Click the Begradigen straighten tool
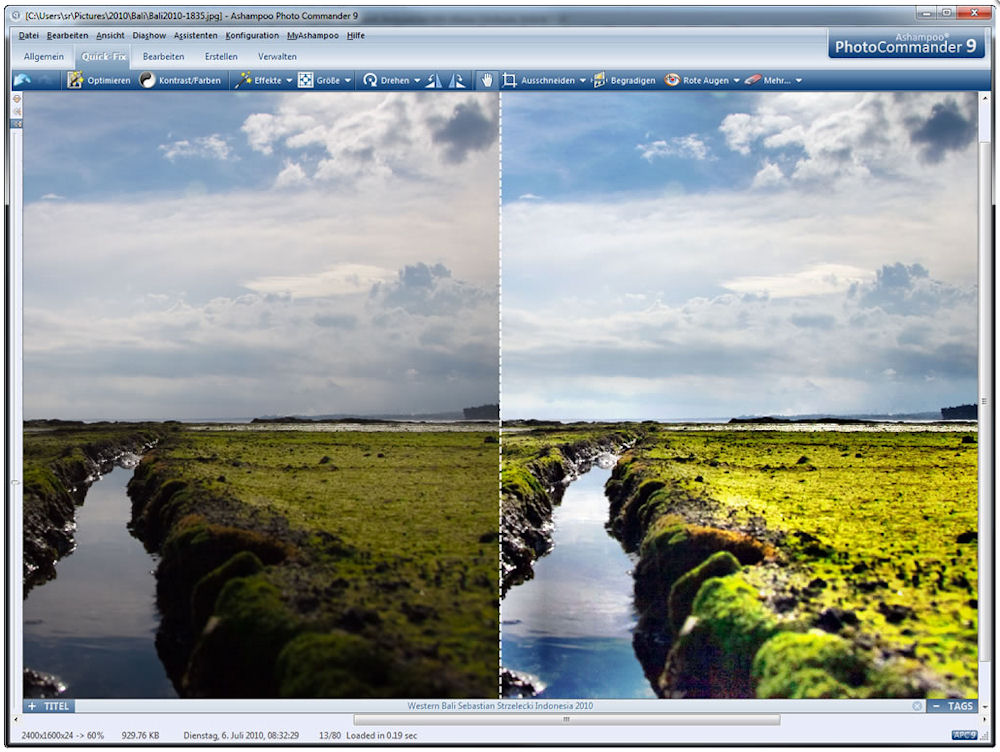1000x752 pixels. 600,80
